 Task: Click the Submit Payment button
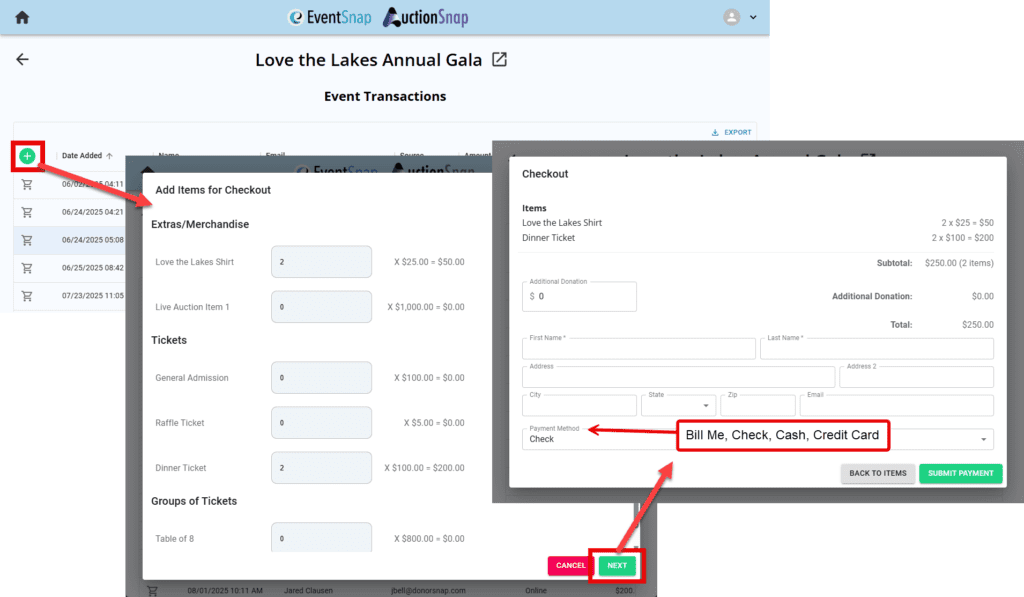(960, 473)
